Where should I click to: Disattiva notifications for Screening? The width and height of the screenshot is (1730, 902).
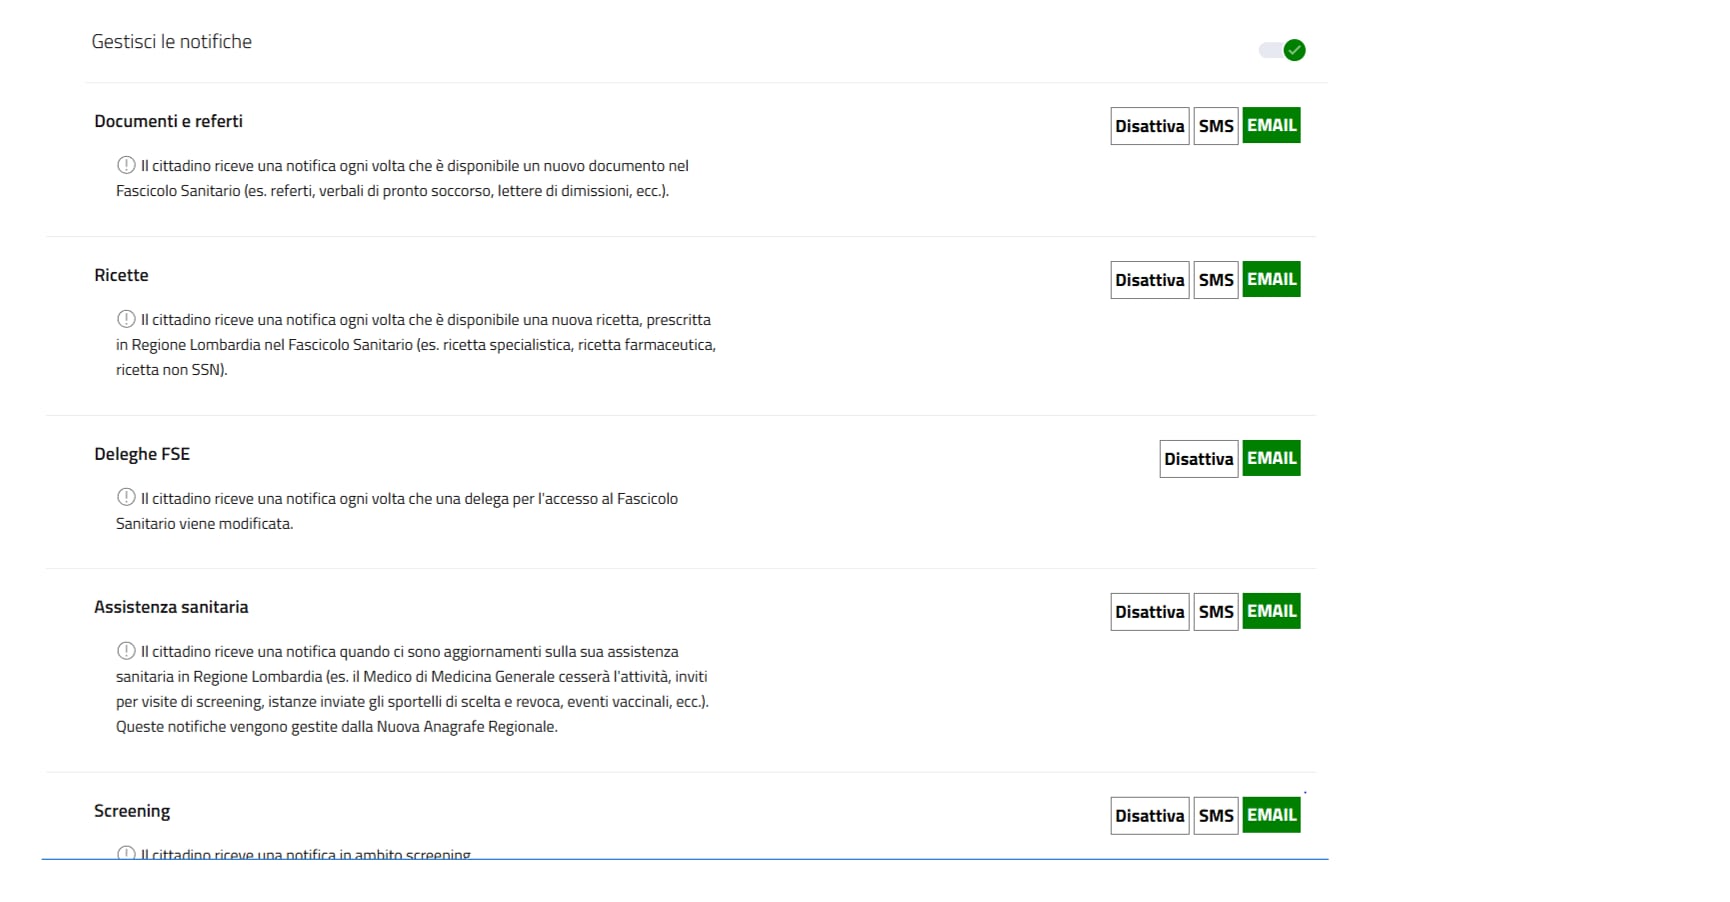coord(1149,816)
